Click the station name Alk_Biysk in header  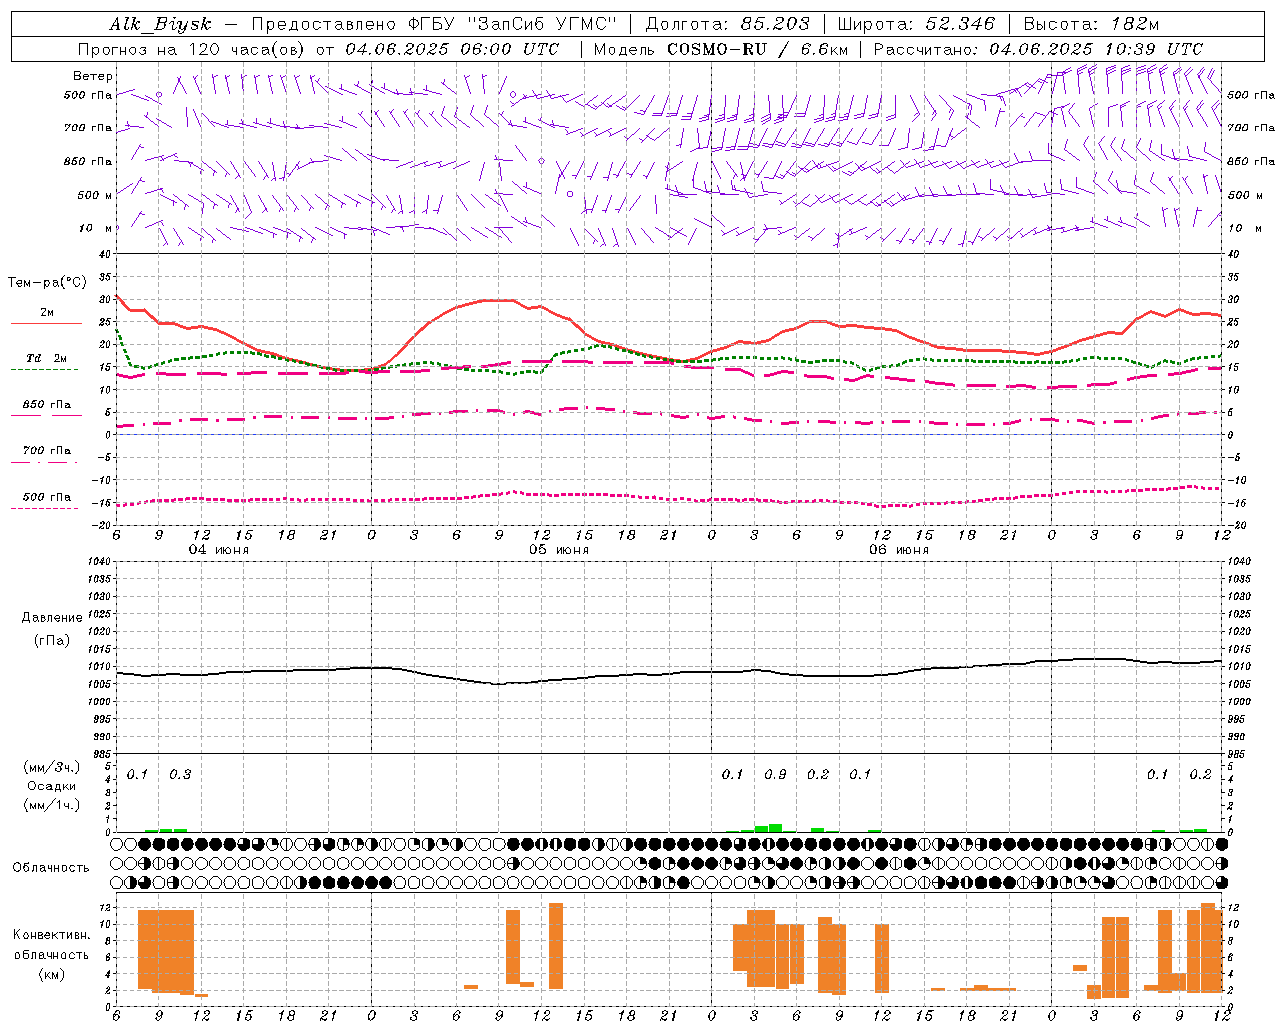coord(160,25)
